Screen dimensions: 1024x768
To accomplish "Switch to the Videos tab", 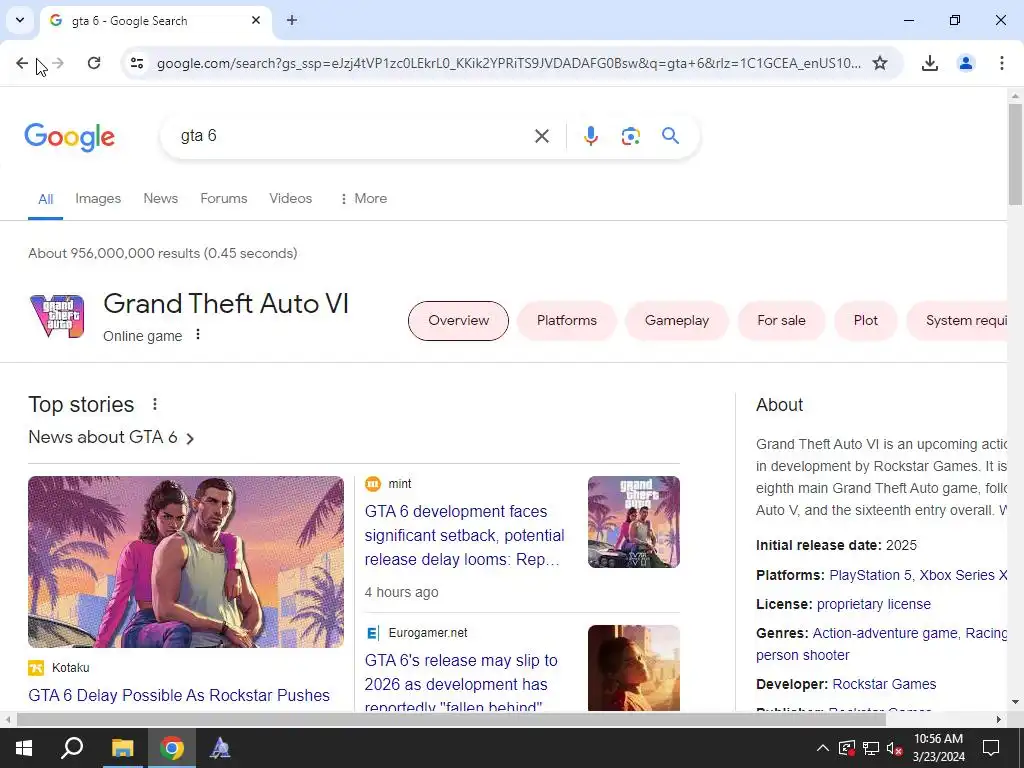I will pos(291,199).
